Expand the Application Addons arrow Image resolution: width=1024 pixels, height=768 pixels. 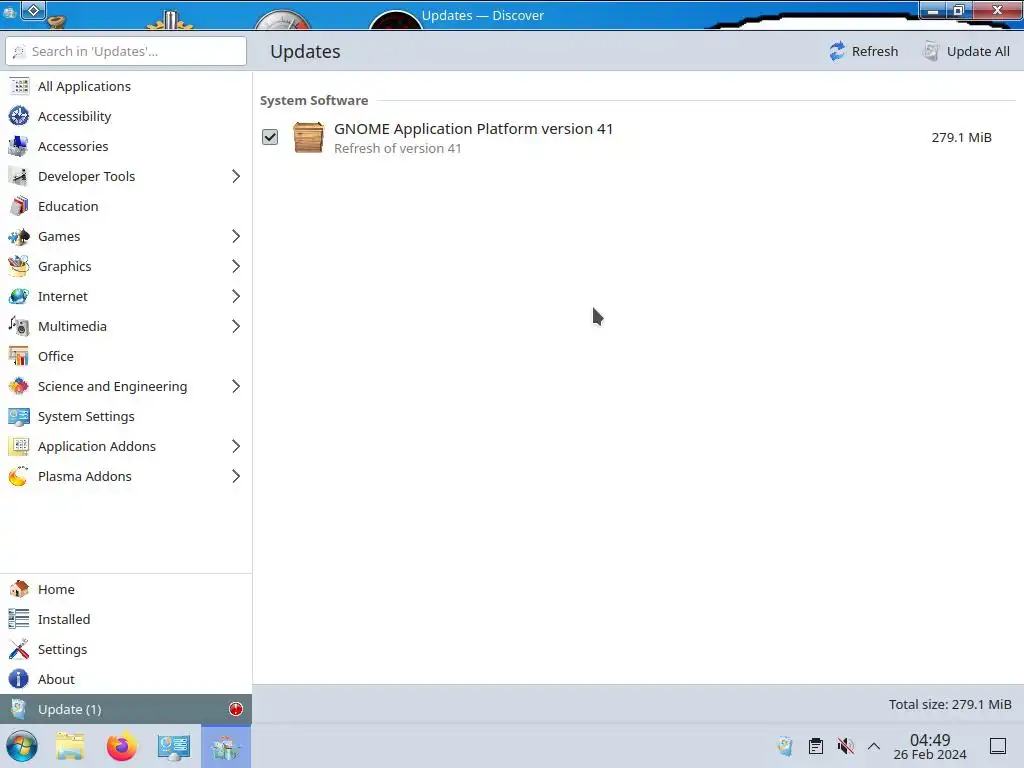tap(236, 447)
